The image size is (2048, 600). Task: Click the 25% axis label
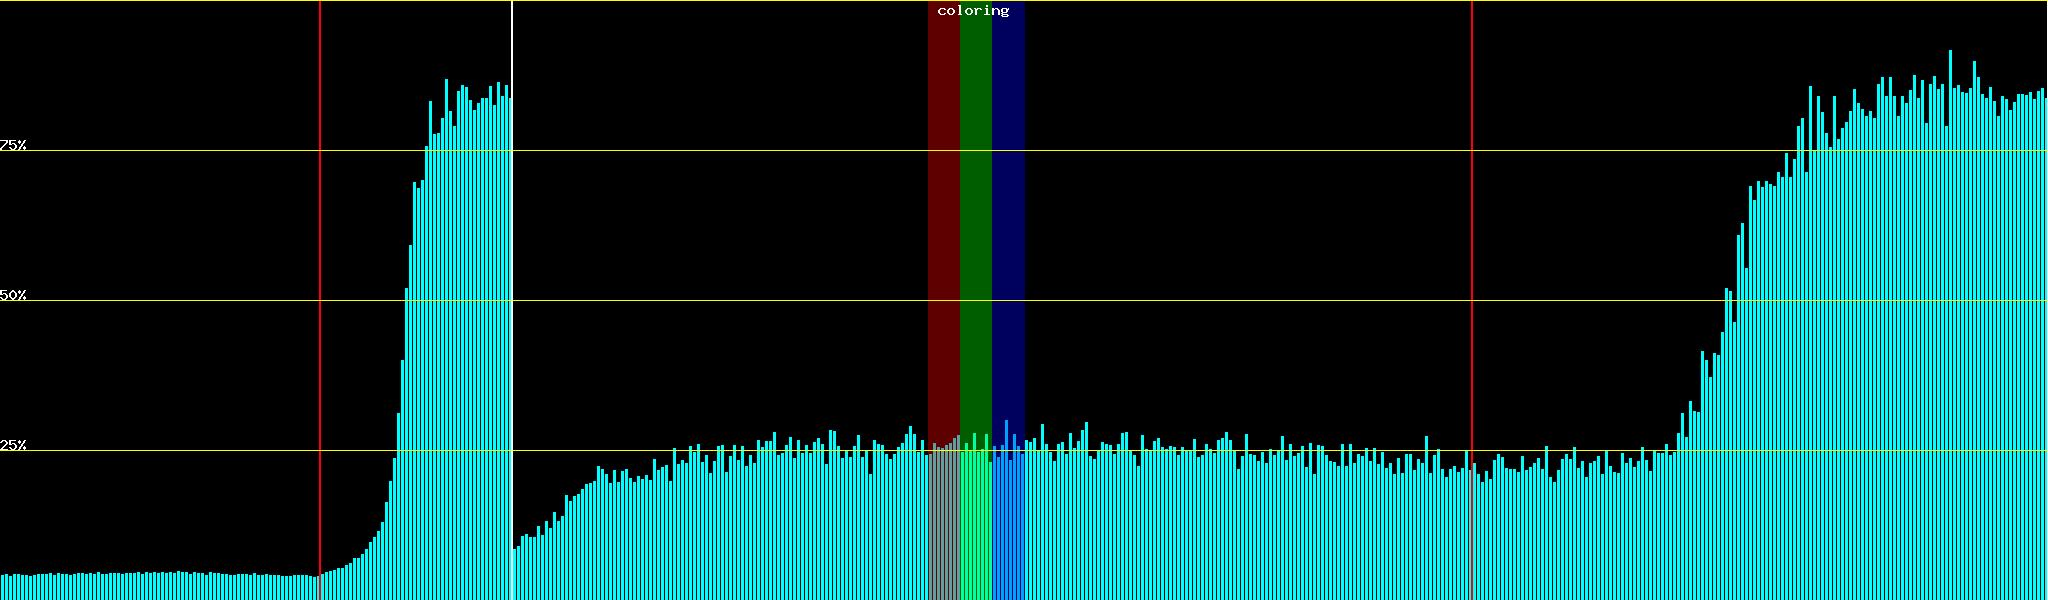click(13, 445)
